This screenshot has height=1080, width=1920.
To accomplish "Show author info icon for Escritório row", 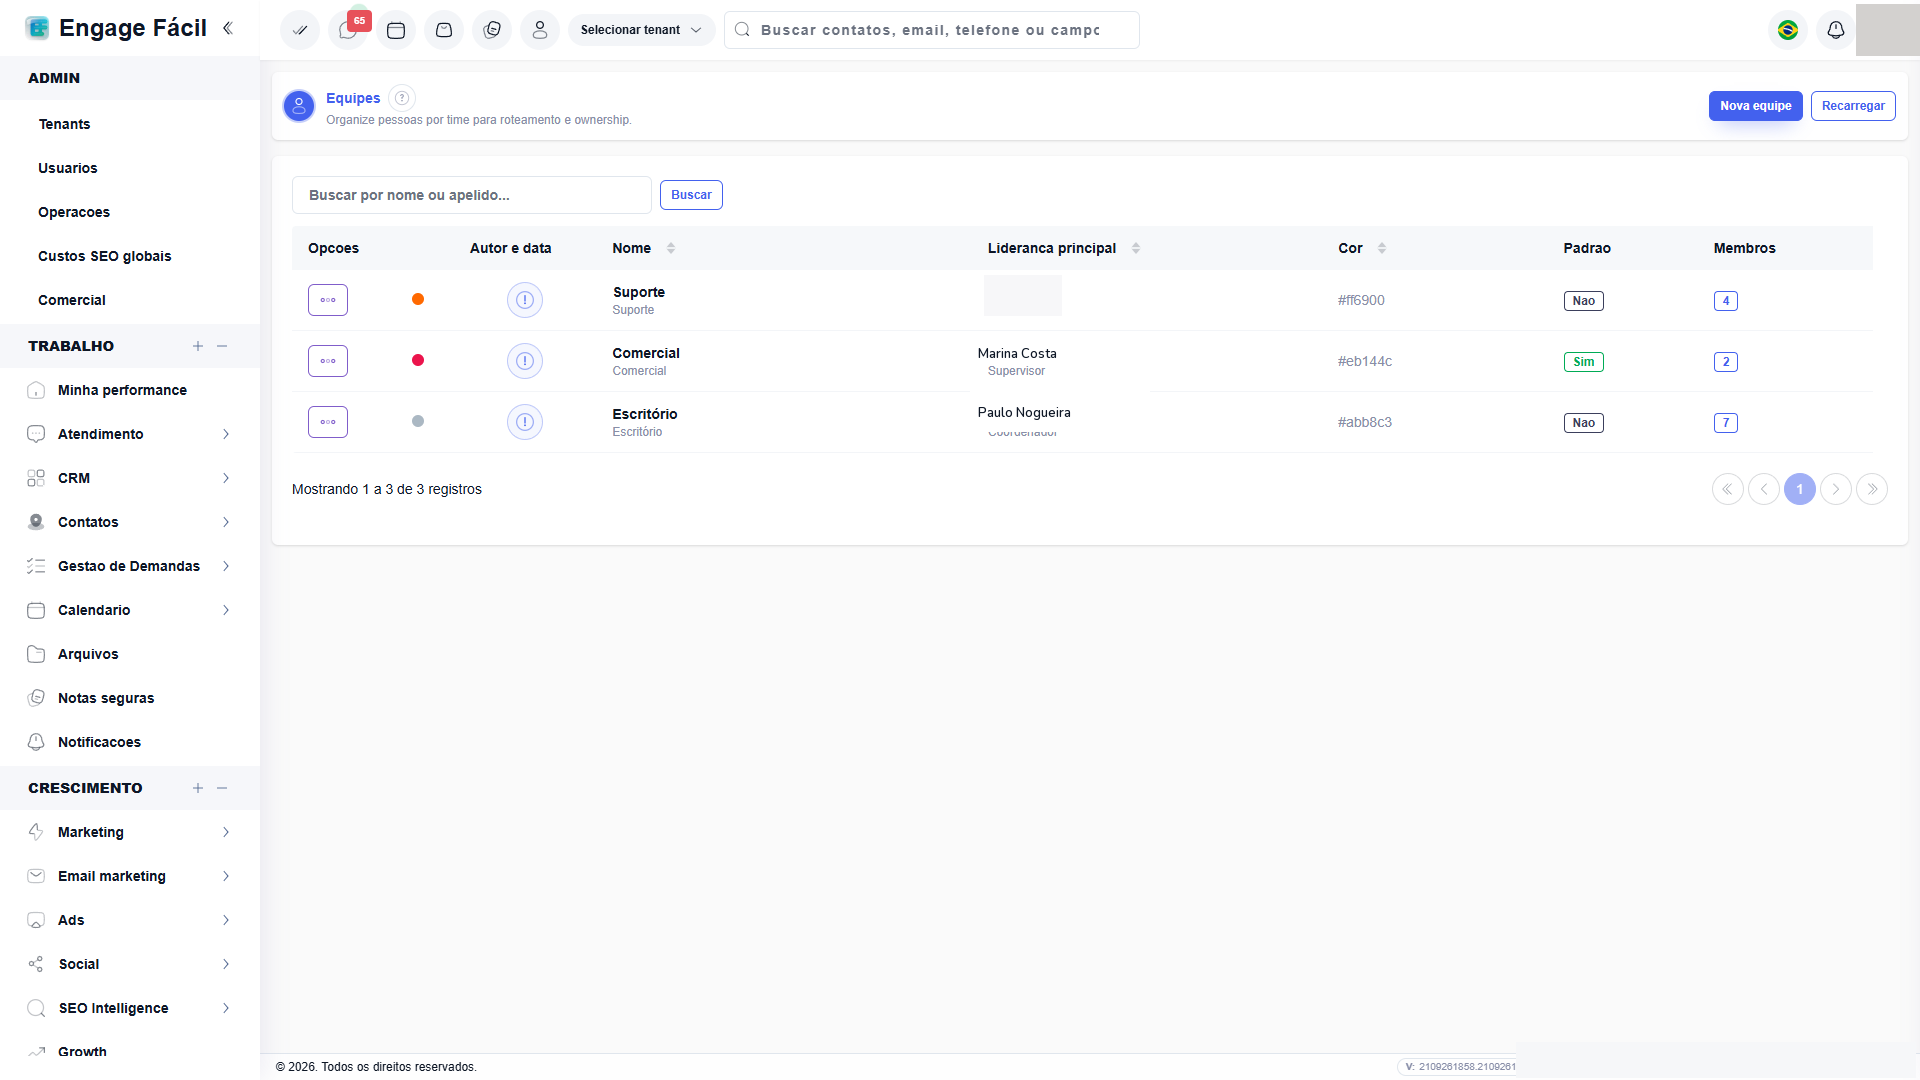I will click(x=525, y=422).
